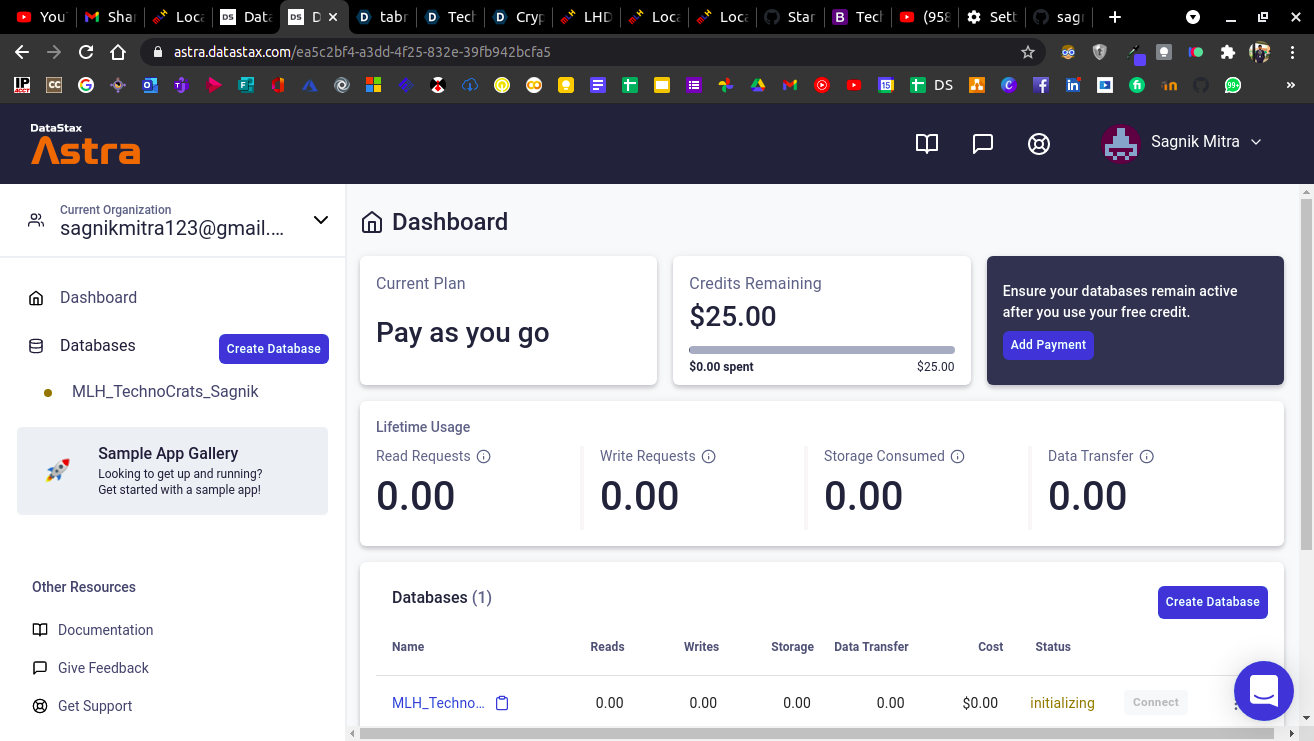
Task: Open the MLH_Techno... database link
Action: 438,703
